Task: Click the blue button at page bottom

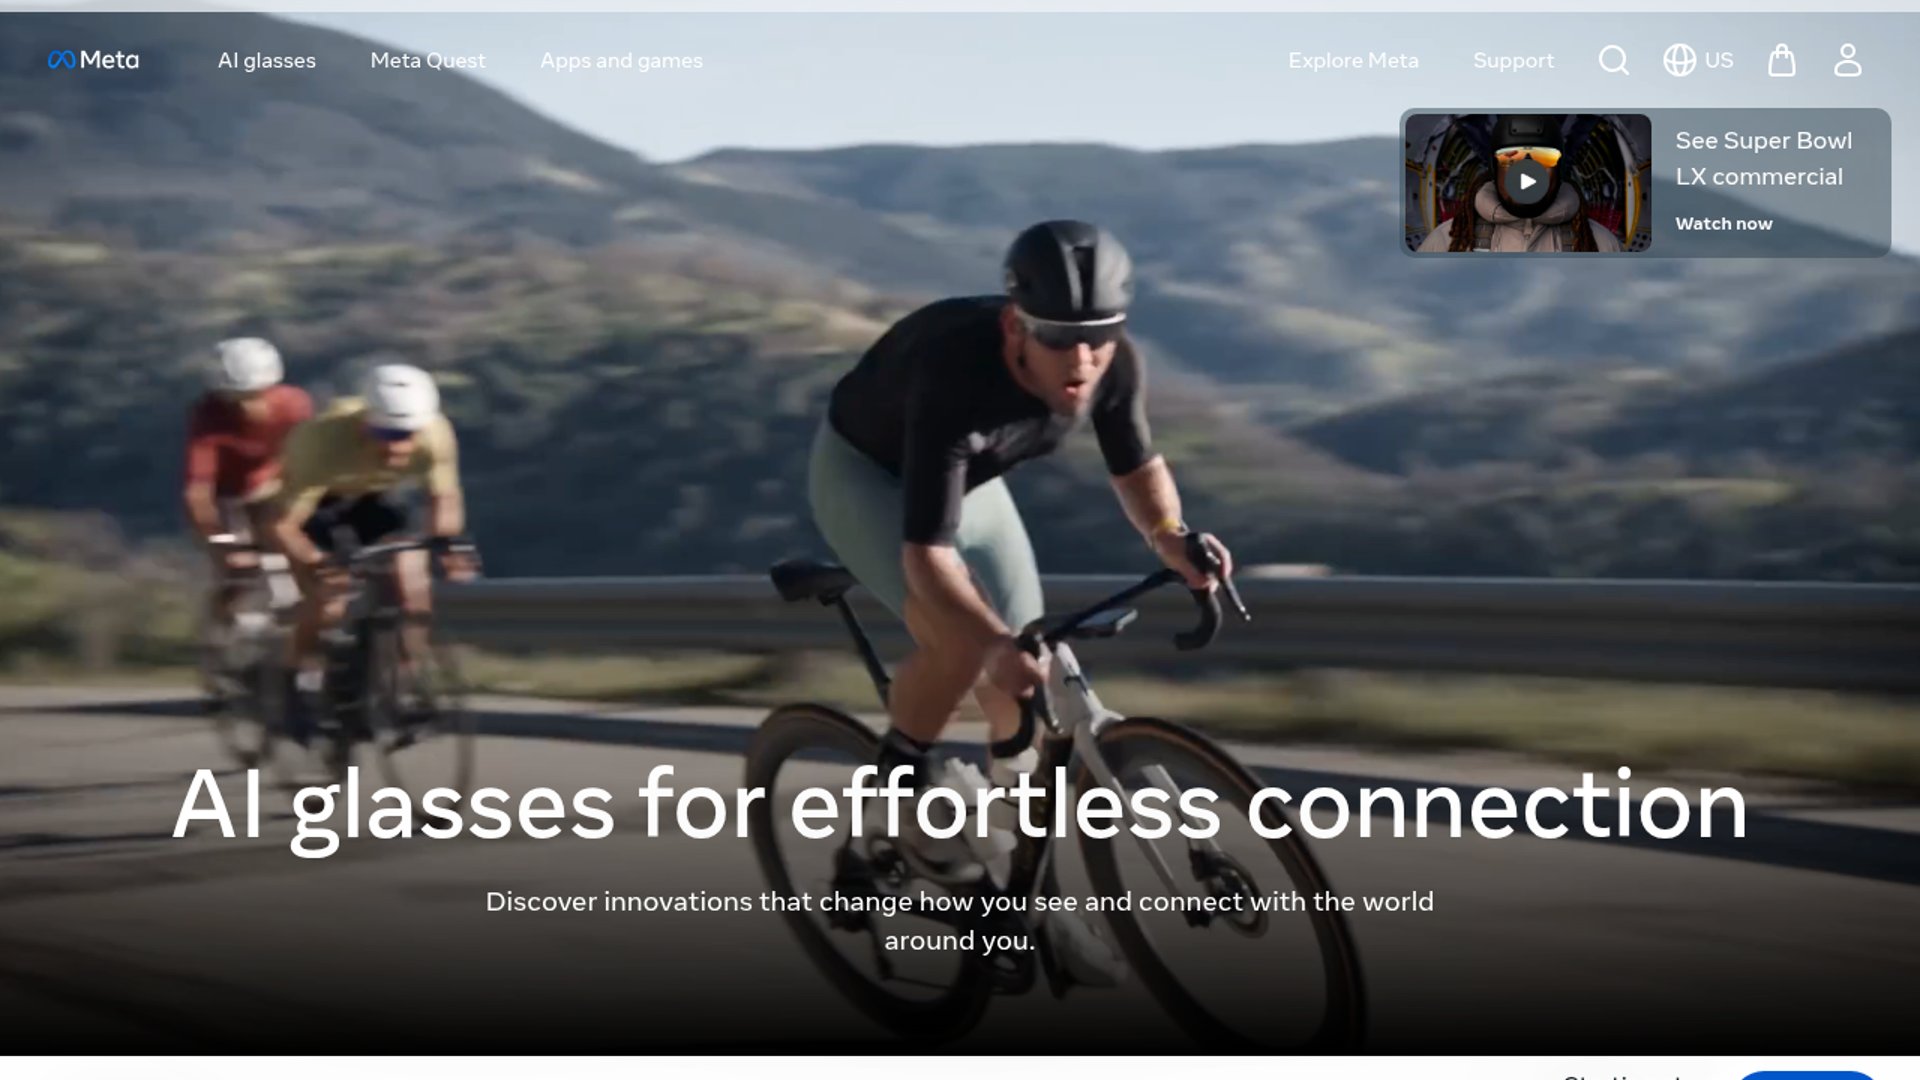Action: point(1806,1075)
